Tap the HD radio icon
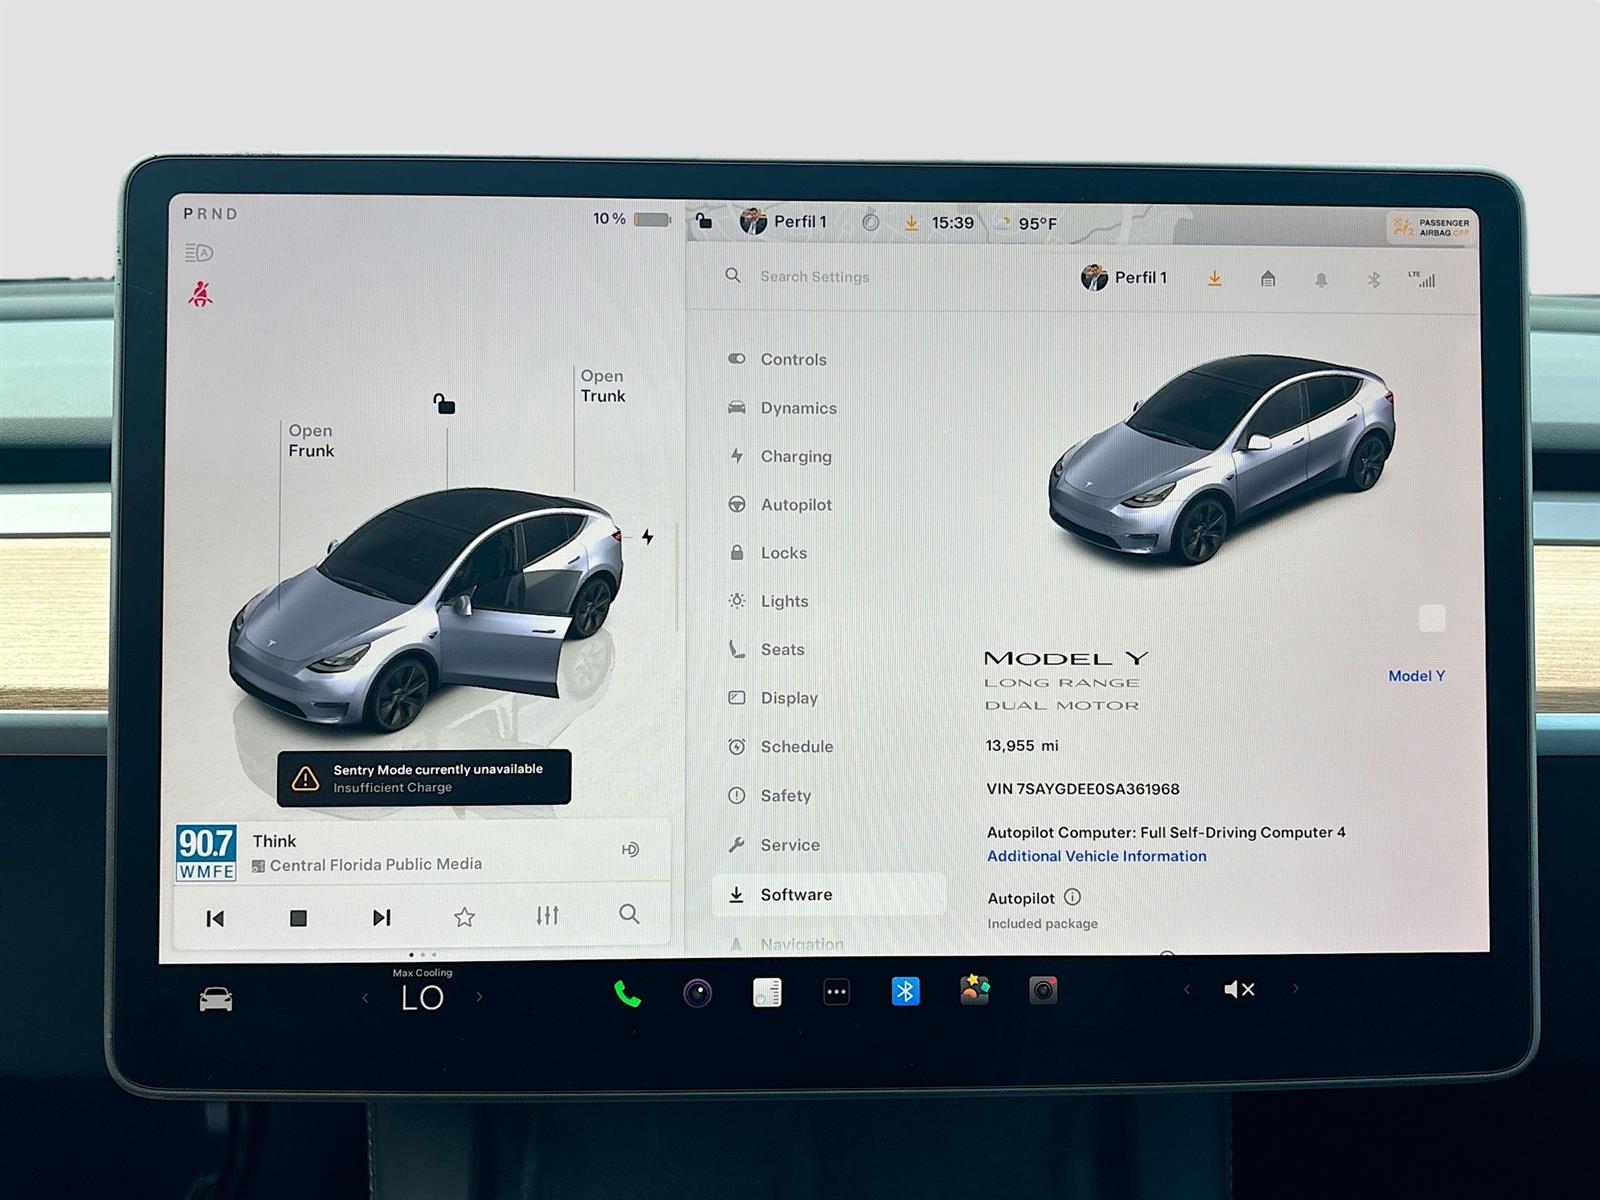Screen dimensions: 1600x1200 (630, 849)
